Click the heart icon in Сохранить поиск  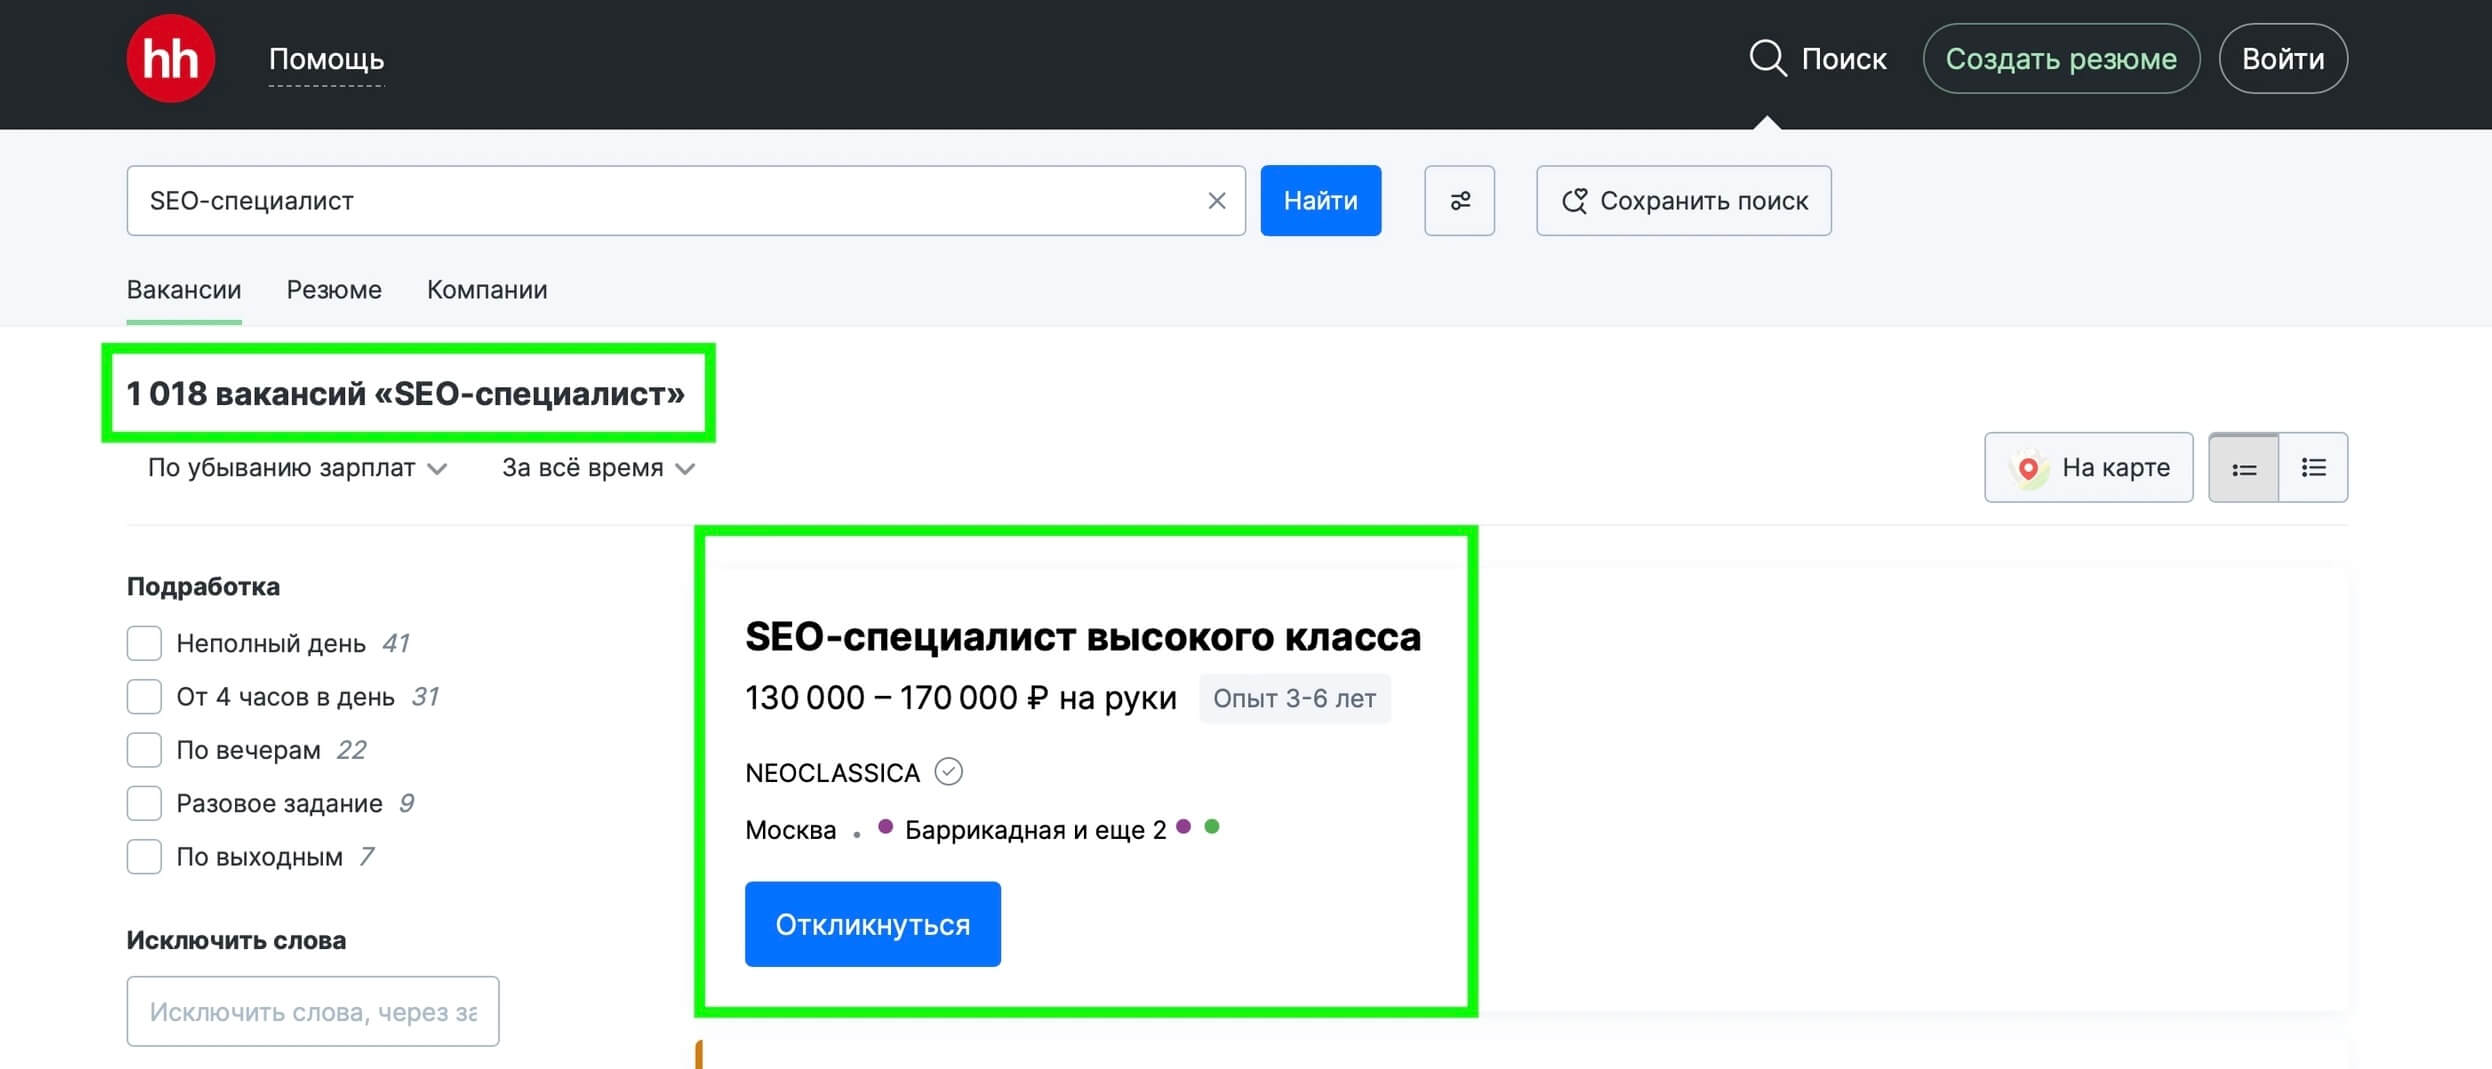[x=1574, y=201]
